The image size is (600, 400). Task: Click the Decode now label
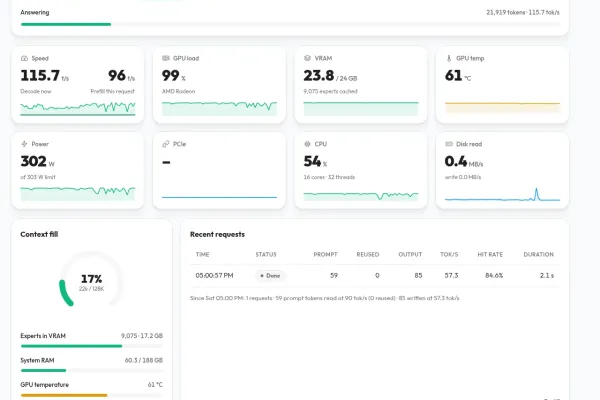(36, 91)
